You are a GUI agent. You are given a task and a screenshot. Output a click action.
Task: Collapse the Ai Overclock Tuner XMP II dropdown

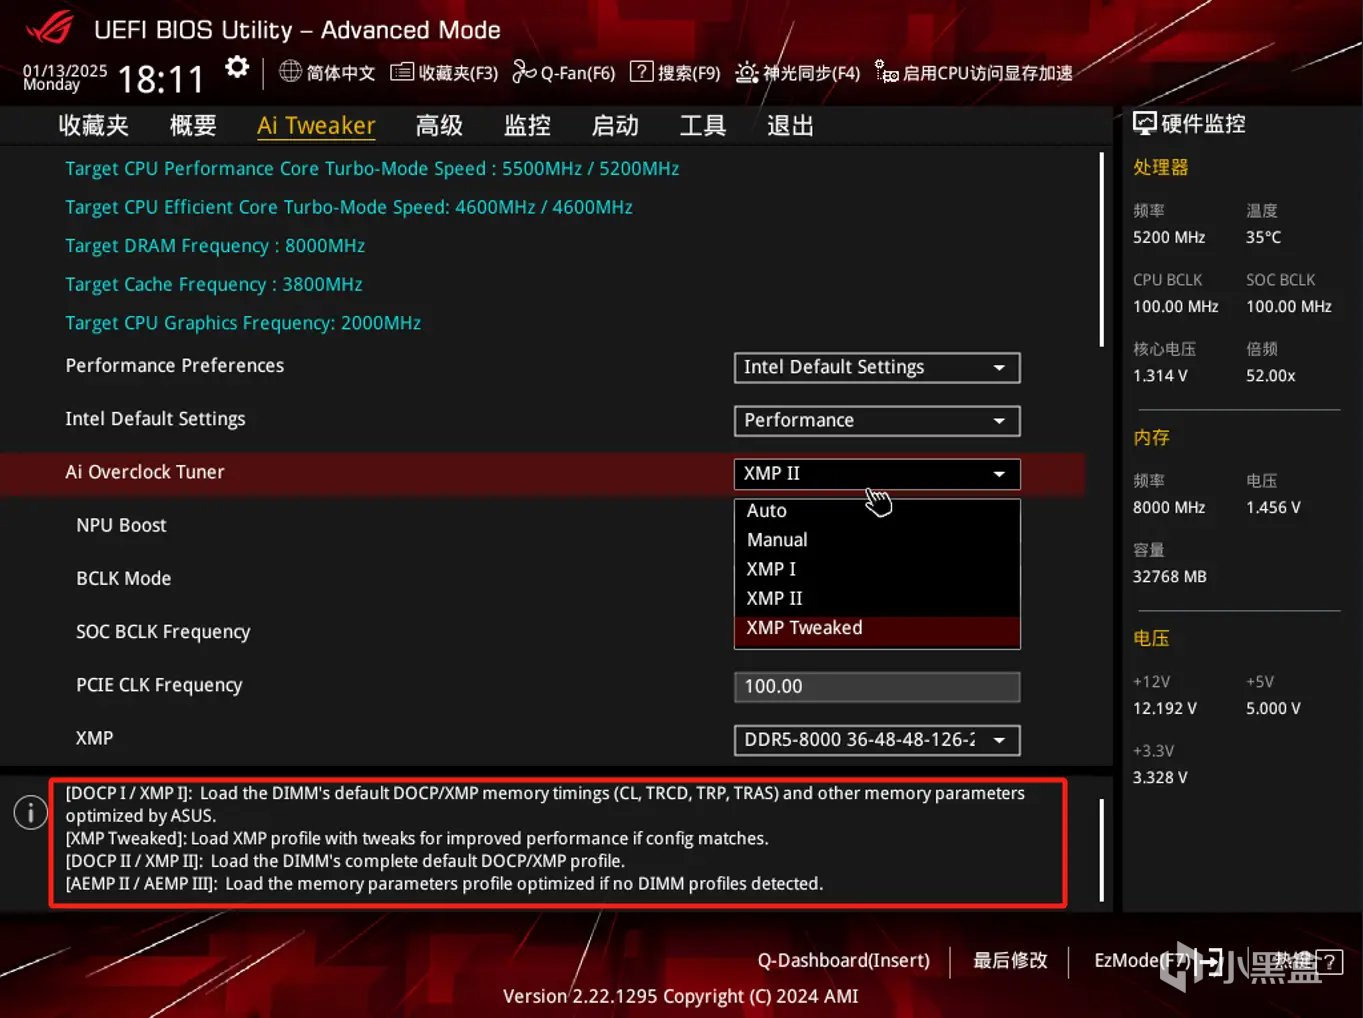click(x=877, y=473)
